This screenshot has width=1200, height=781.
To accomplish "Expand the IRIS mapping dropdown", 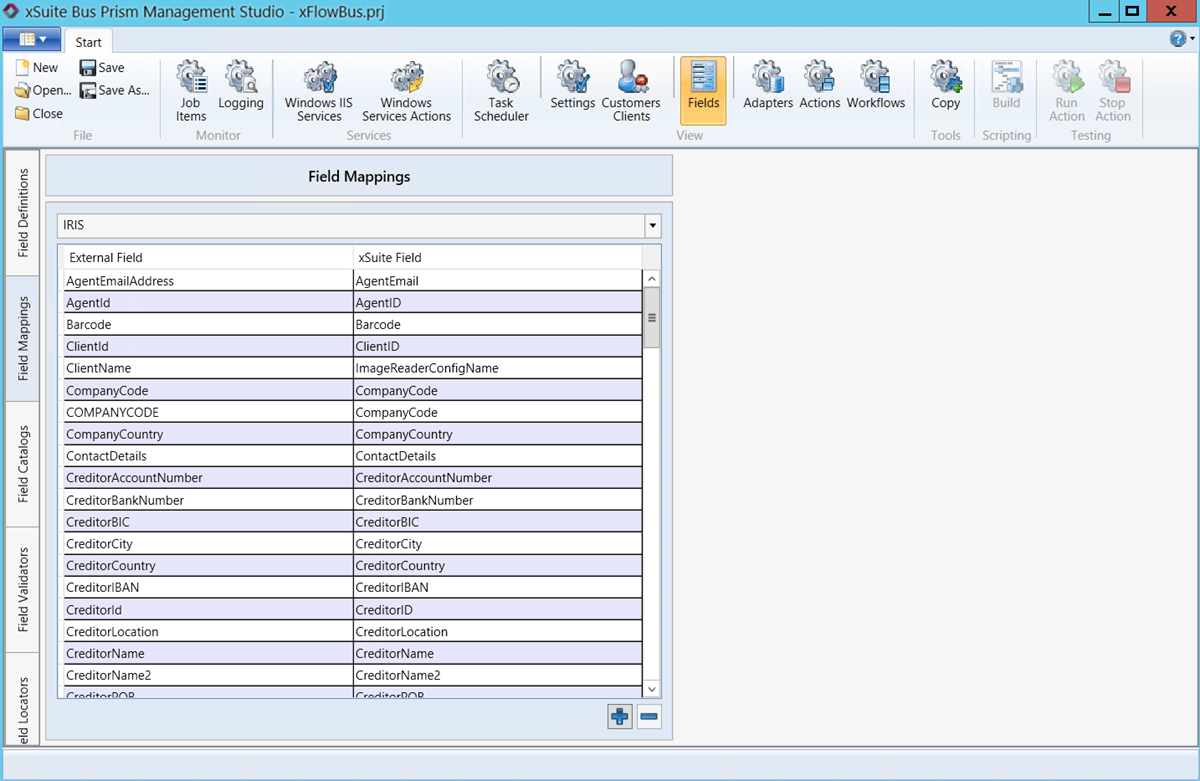I will (652, 226).
